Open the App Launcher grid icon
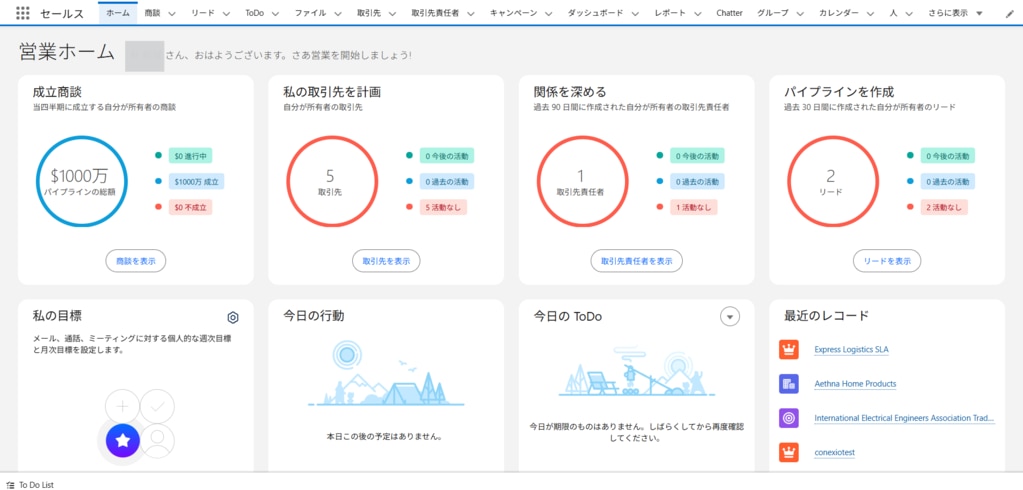The image size is (1023, 490). (22, 13)
